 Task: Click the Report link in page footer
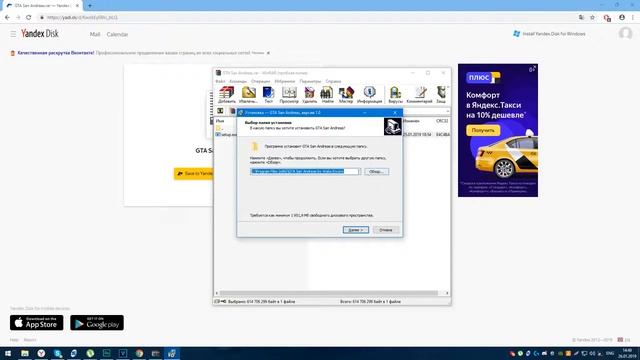[30, 340]
